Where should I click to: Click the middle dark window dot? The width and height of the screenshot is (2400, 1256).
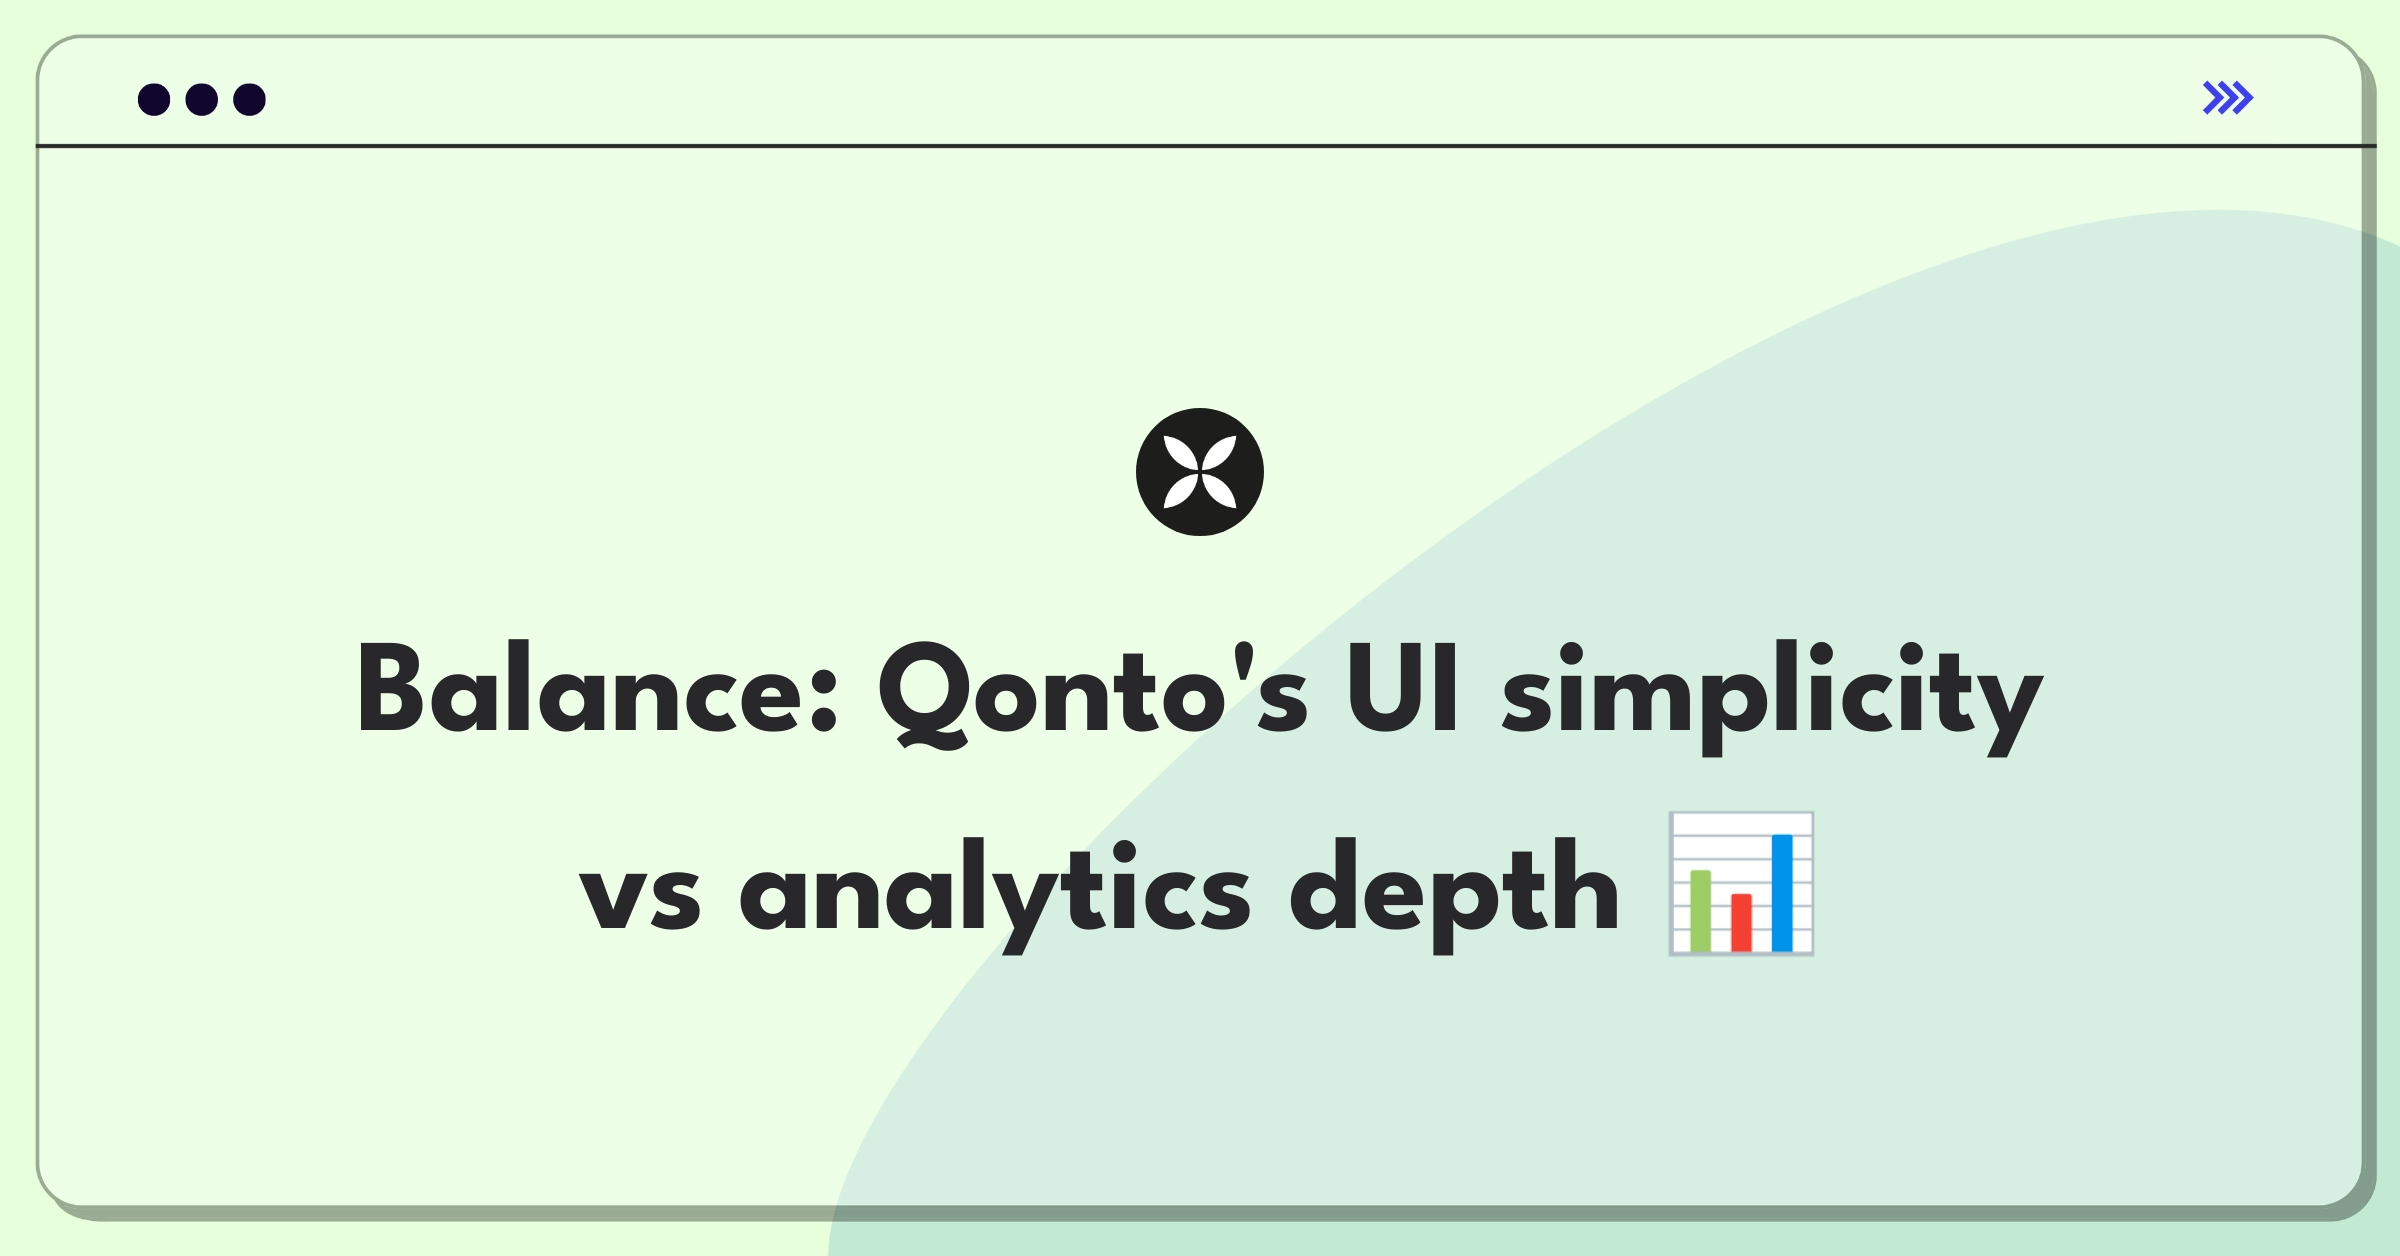coord(202,99)
